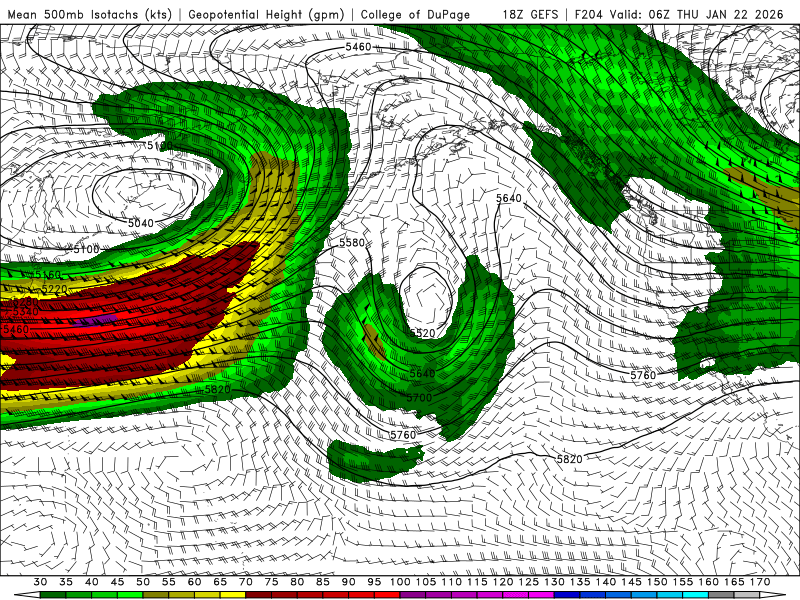The height and width of the screenshot is (600, 800).
Task: Select the dark blue 130–135 kt swatch
Action: pos(566,595)
